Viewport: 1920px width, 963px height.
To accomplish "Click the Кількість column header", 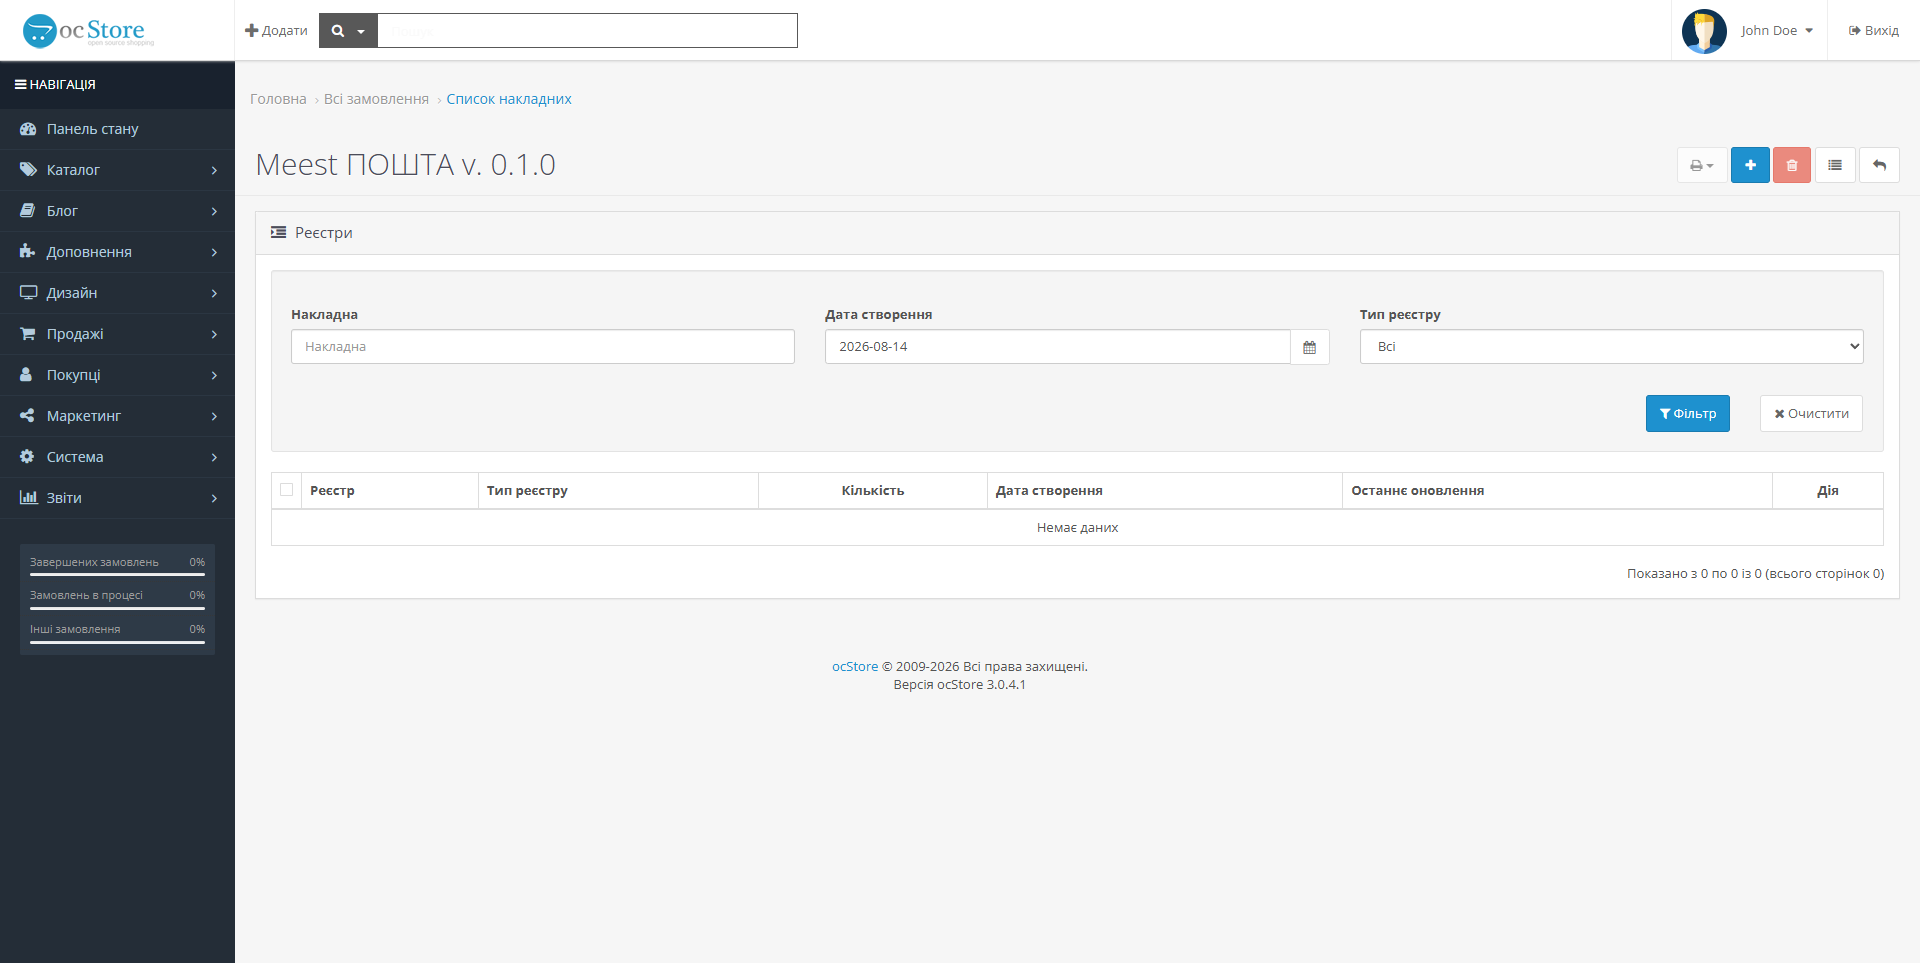I will [873, 491].
